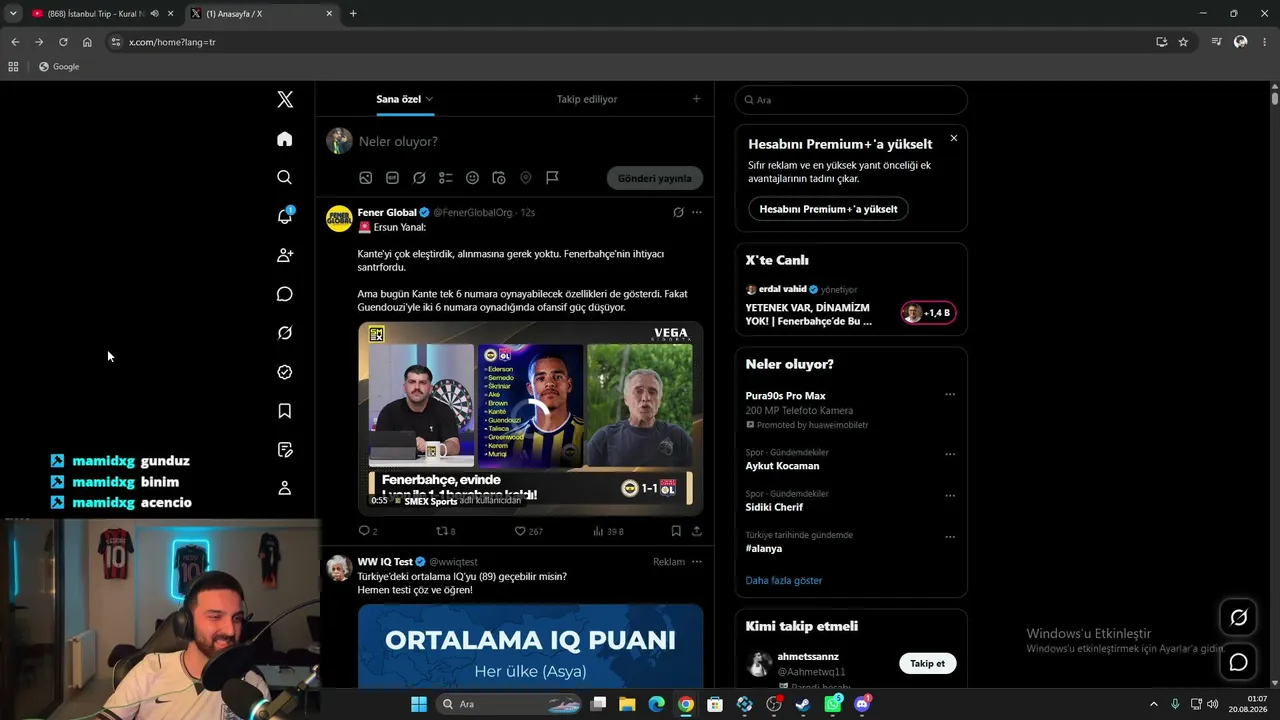The image size is (1280, 720).
Task: Expand the Sana özel feed dropdown
Action: 429,99
